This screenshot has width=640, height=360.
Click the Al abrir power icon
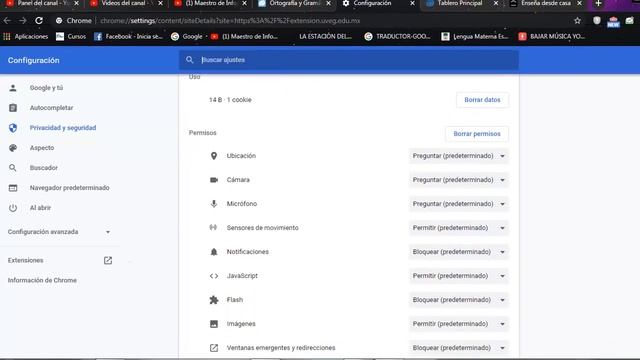click(x=13, y=208)
